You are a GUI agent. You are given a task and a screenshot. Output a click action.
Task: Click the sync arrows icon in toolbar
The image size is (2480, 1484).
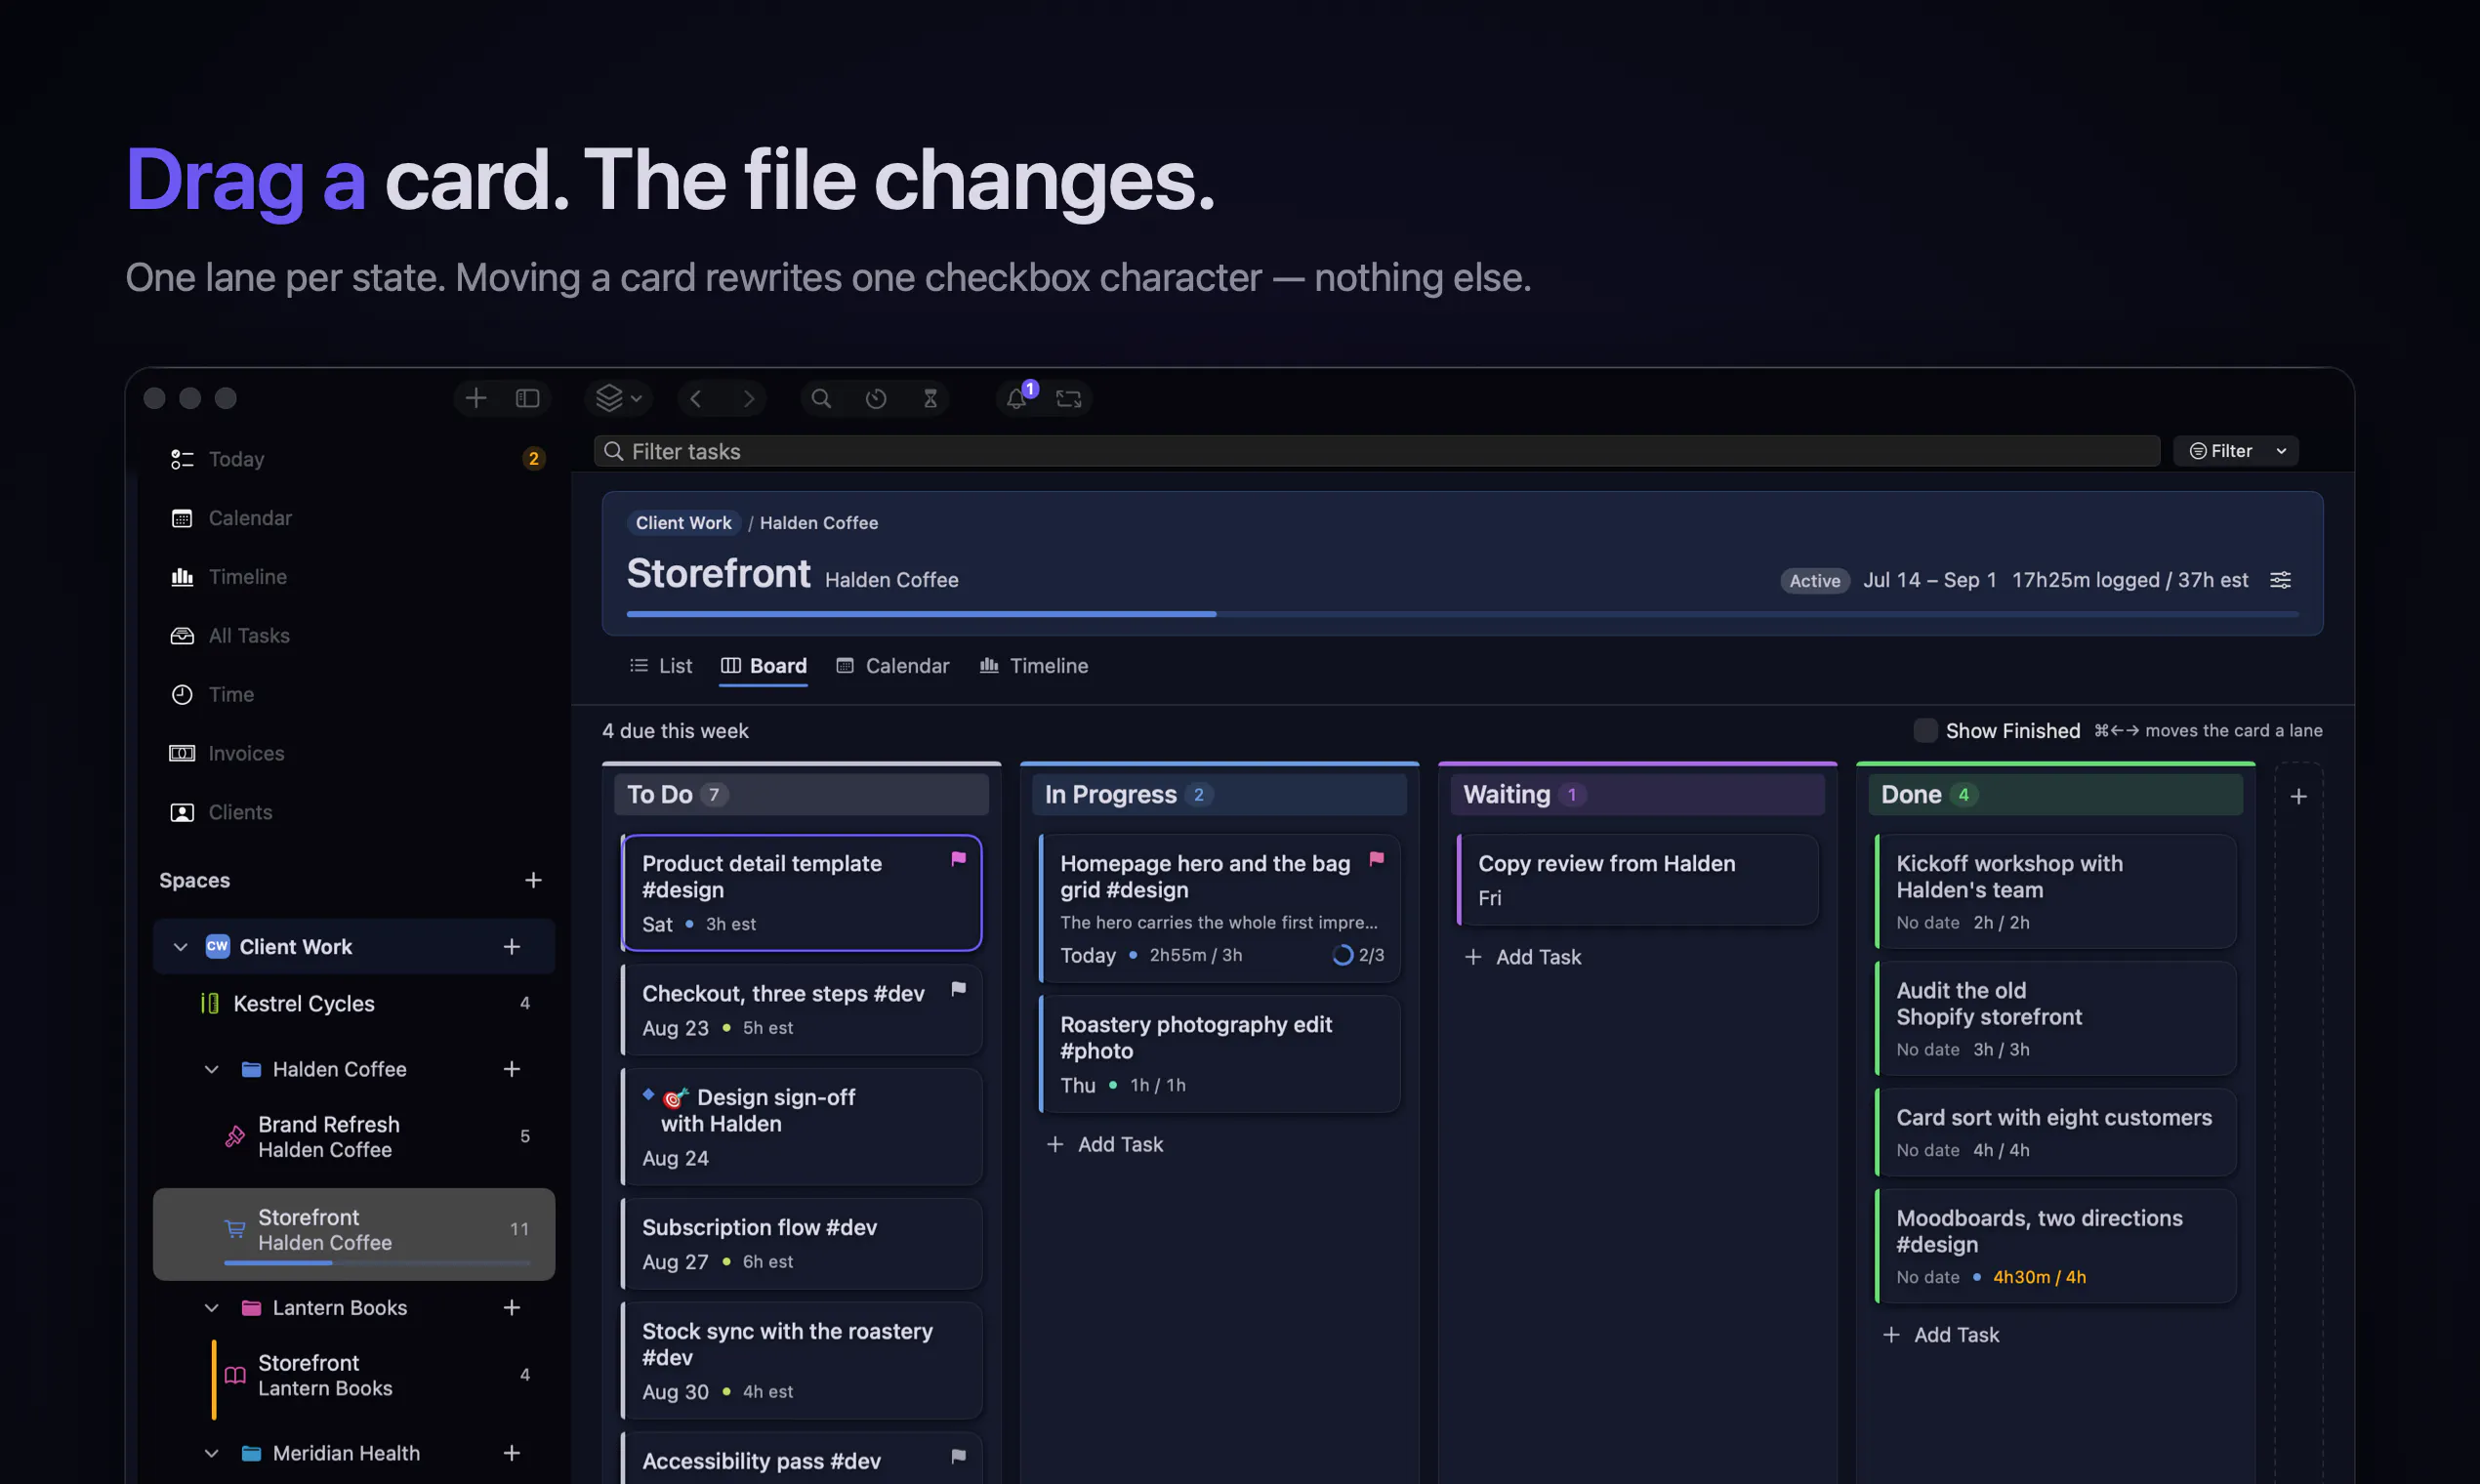tap(1069, 398)
